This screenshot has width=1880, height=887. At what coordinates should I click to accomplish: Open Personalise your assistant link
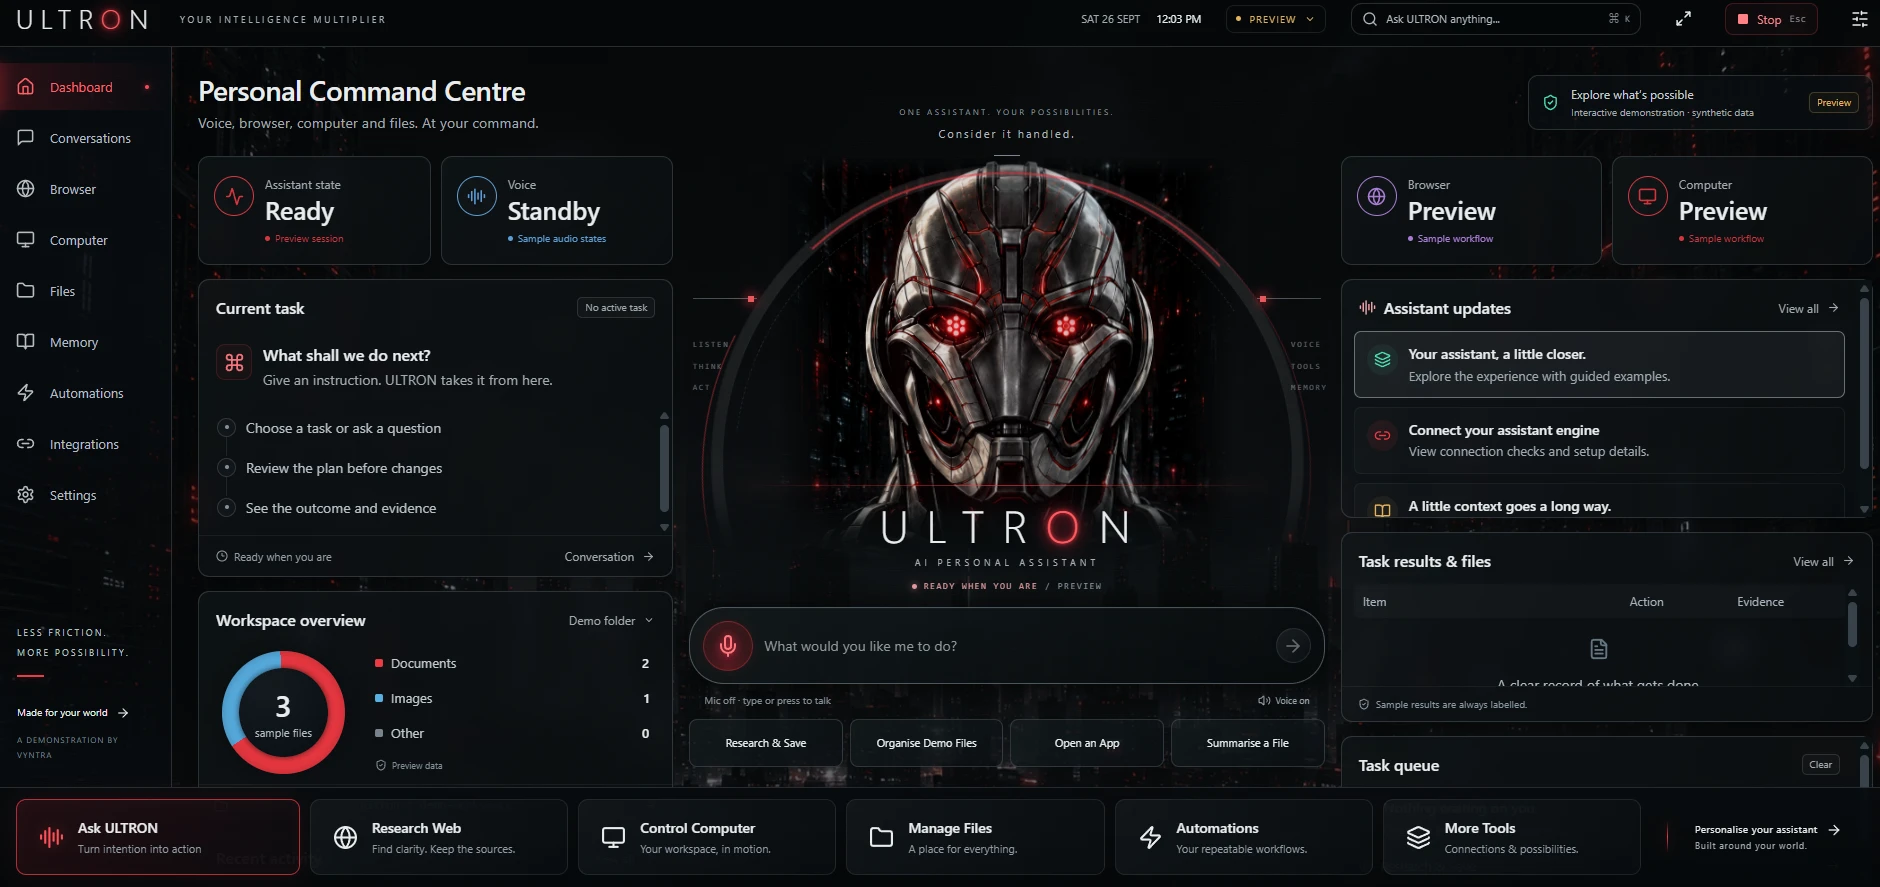tap(1767, 830)
